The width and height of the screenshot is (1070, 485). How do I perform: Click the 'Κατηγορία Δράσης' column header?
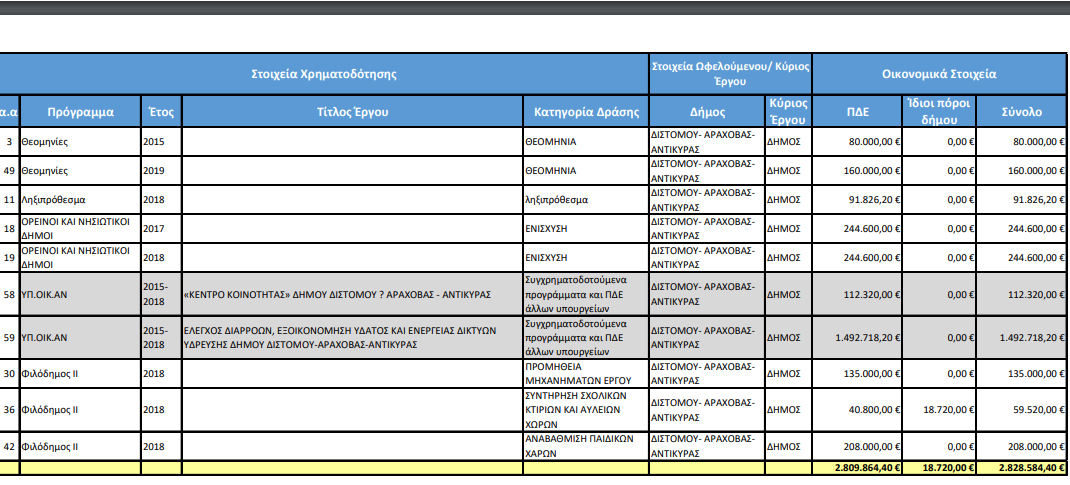click(x=586, y=111)
